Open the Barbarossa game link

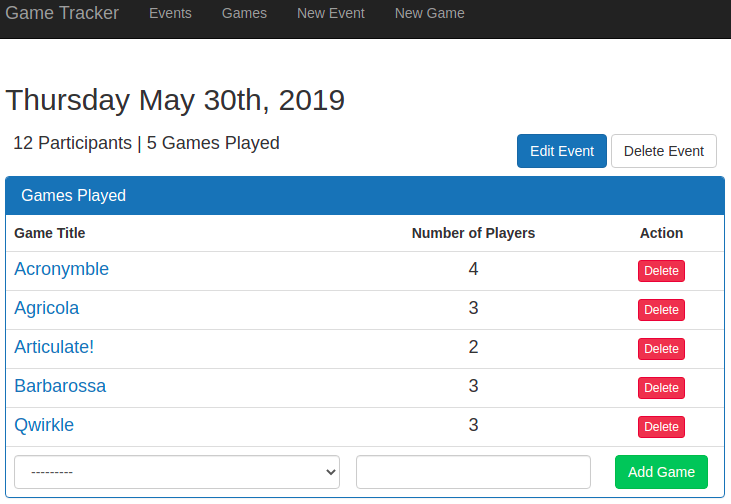(x=60, y=386)
